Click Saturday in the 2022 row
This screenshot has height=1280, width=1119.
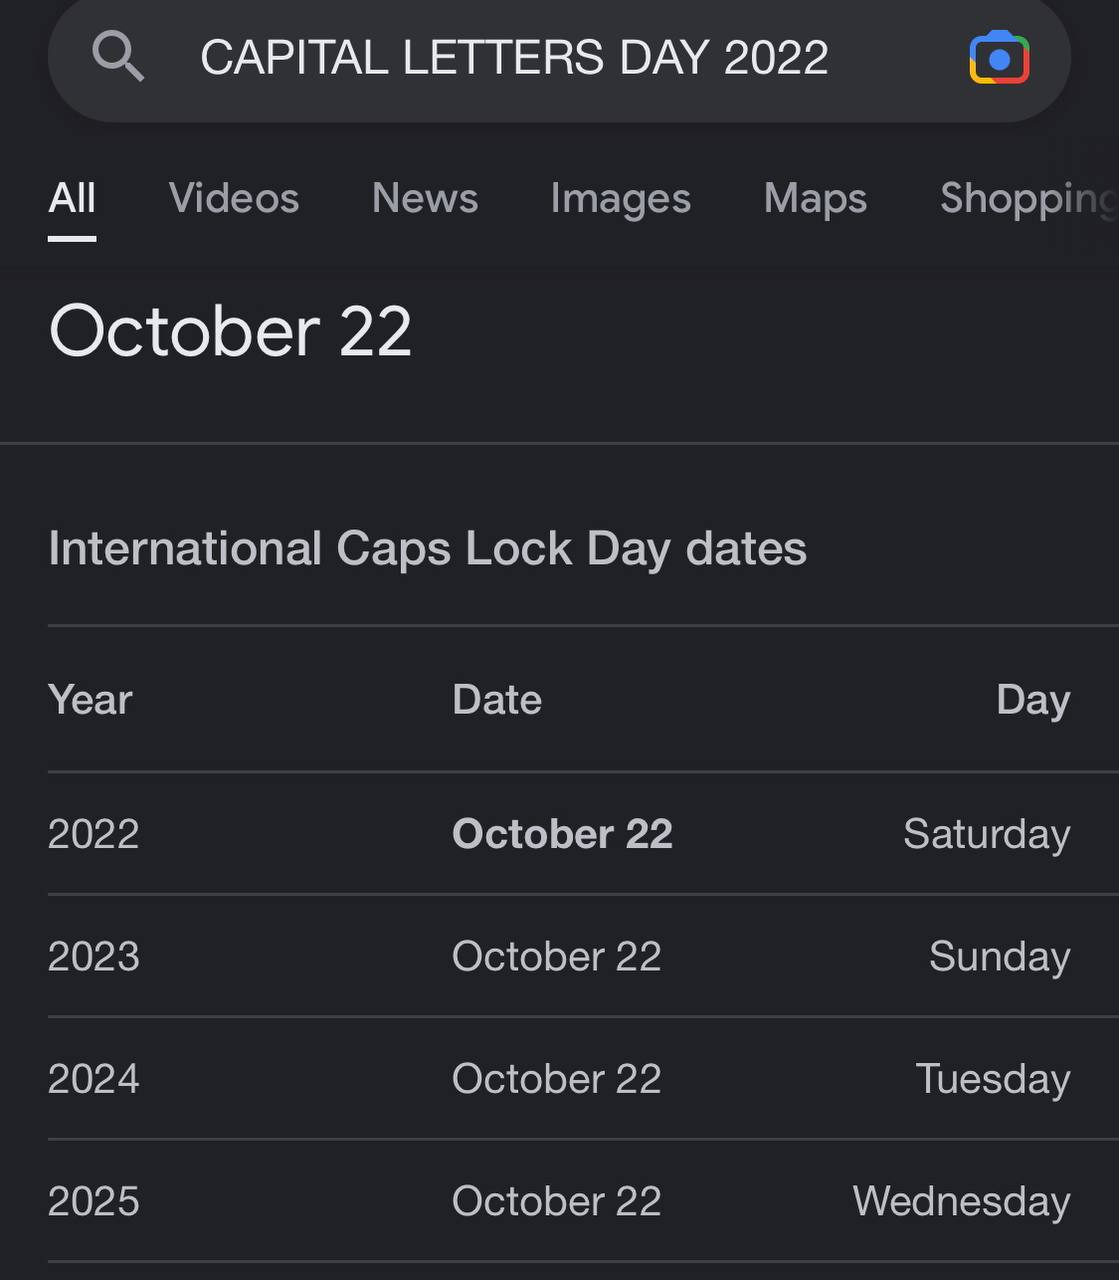pyautogui.click(x=987, y=835)
